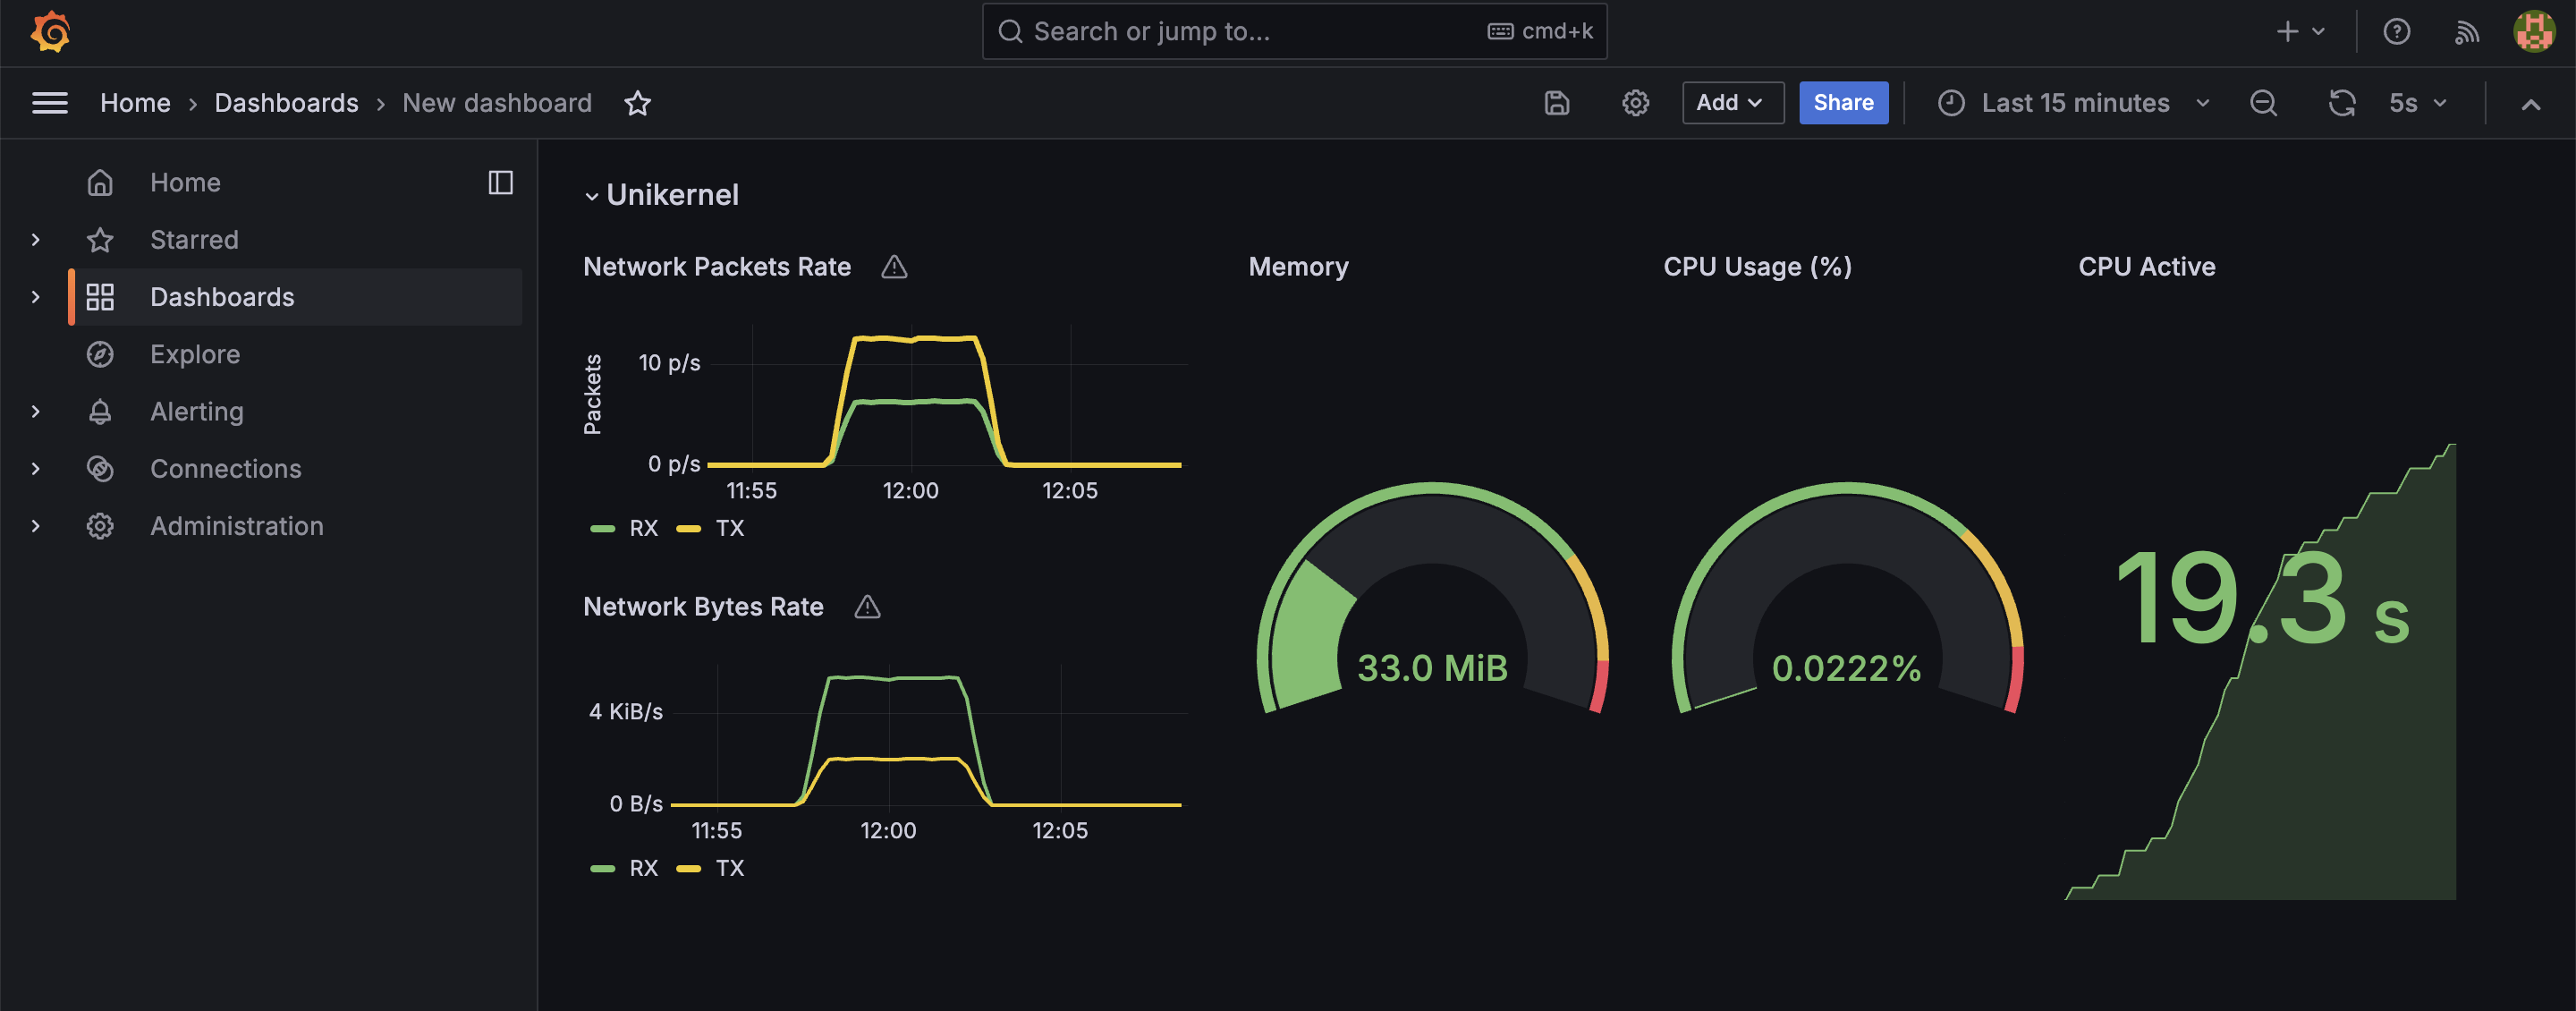Open Network Bytes Rate panel title
The height and width of the screenshot is (1011, 2576).
703,607
